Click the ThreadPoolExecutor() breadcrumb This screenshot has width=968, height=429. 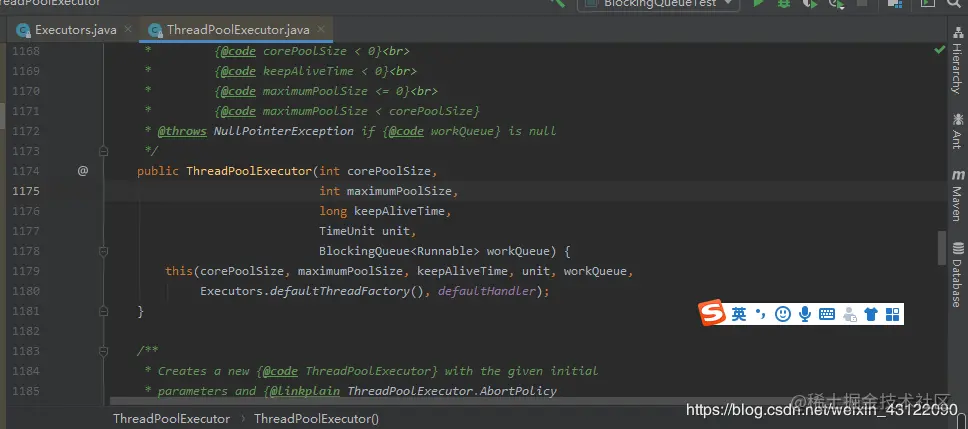tap(317, 419)
